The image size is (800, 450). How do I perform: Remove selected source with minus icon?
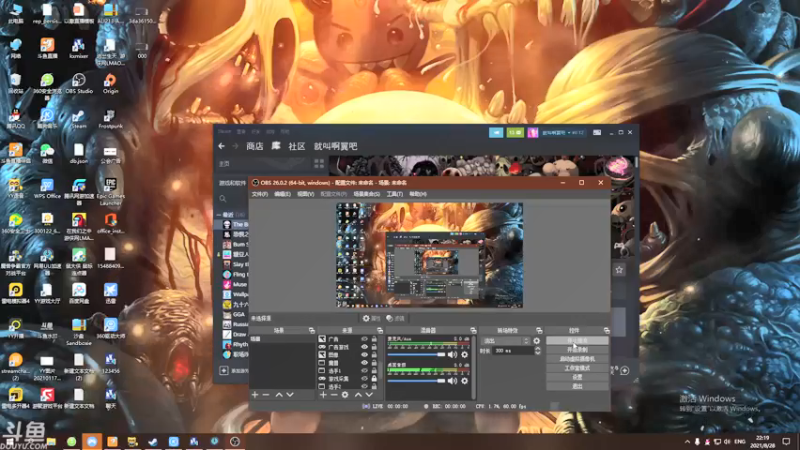point(334,395)
